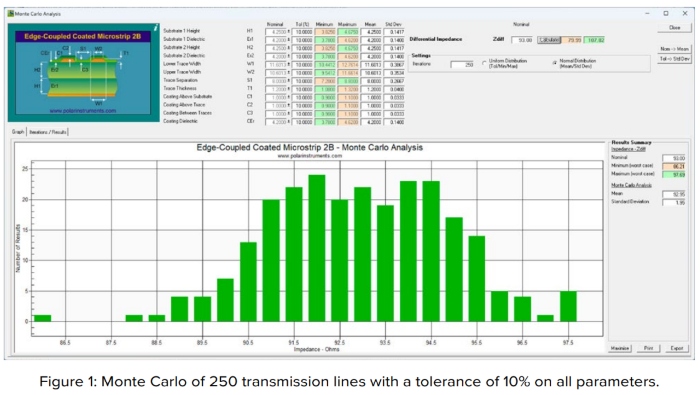Click the Zdiff nominal impedance field
The width and height of the screenshot is (700, 395).
[x=522, y=40]
